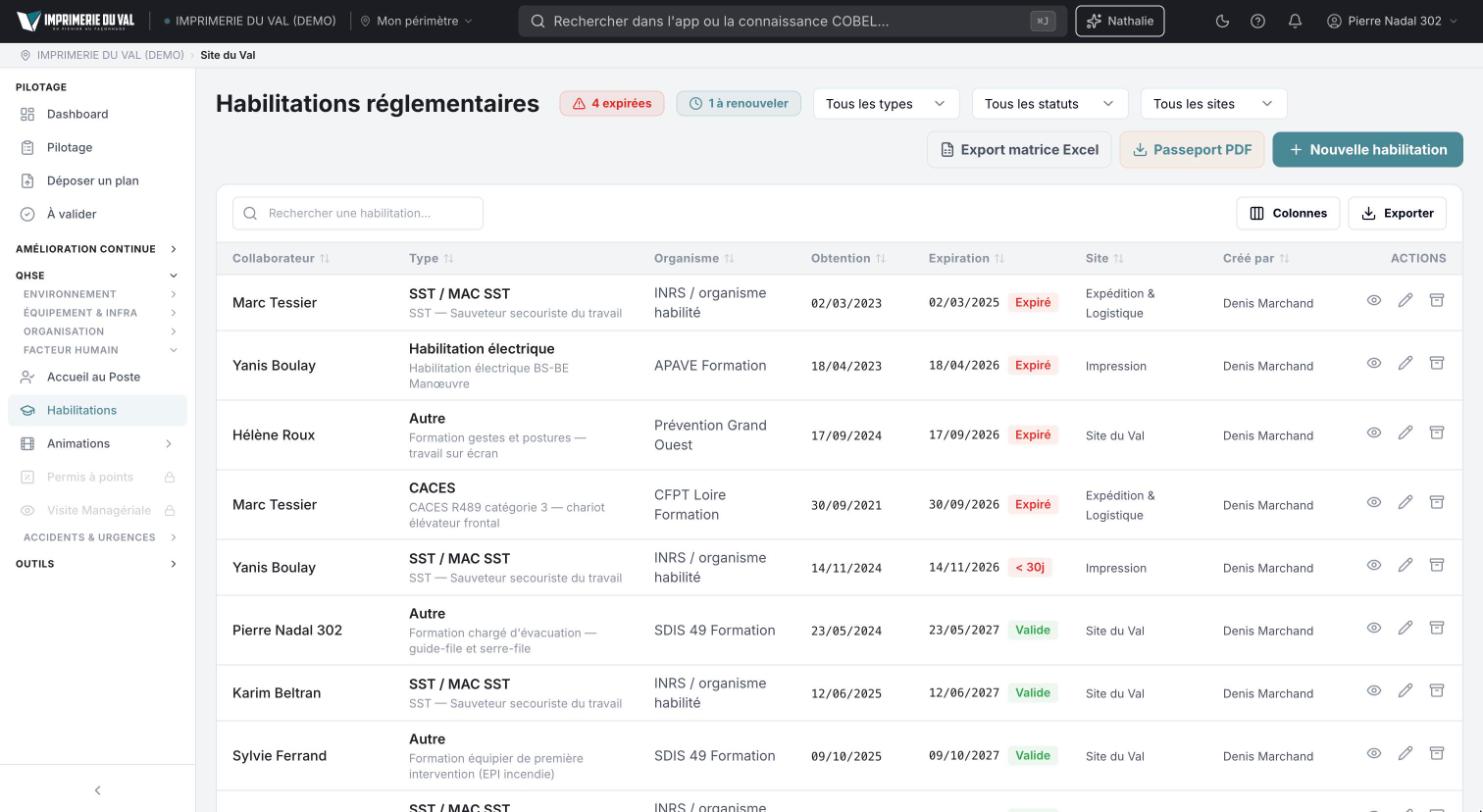
Task: Expand the Amélioration Continue section
Action: tap(97, 249)
